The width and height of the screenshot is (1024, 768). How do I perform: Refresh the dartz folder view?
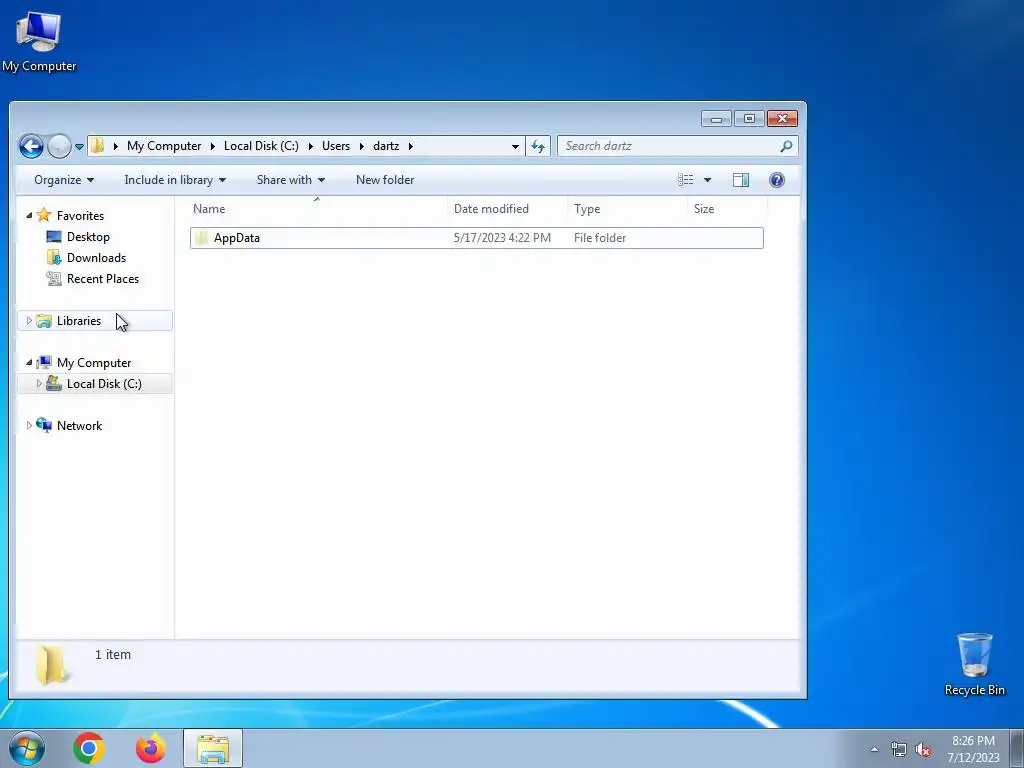pyautogui.click(x=538, y=146)
